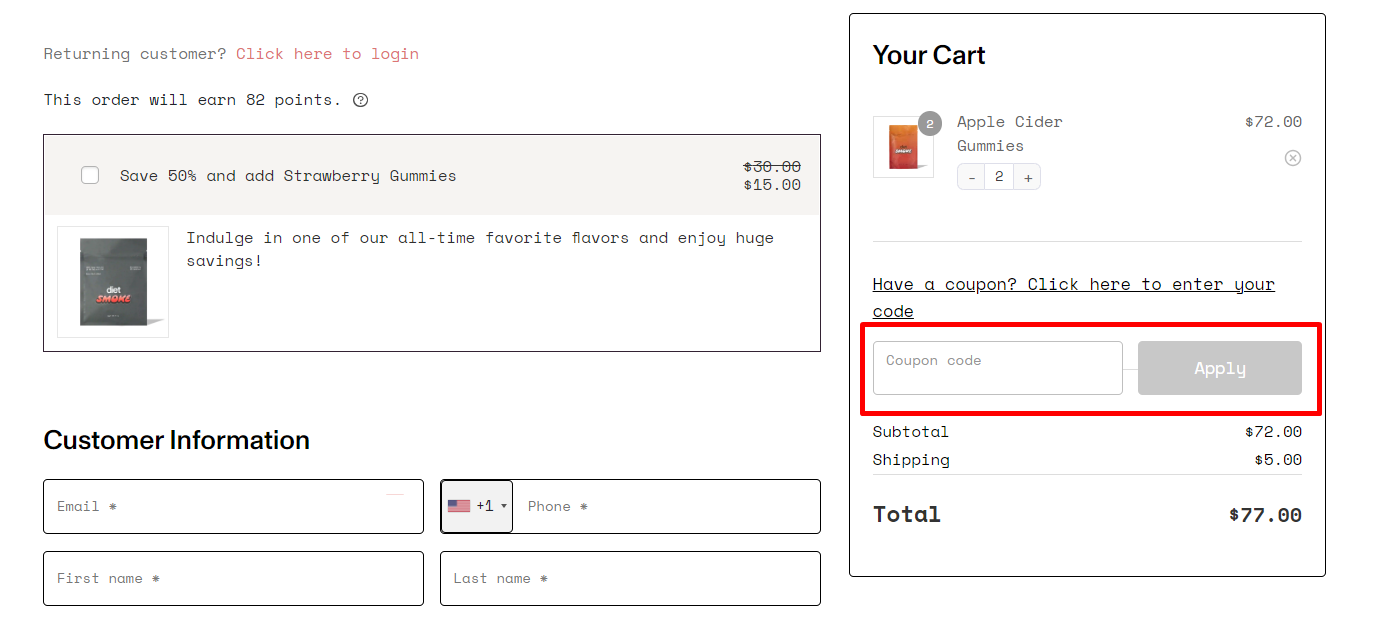This screenshot has height=617, width=1376.
Task: Open the 'Have a coupon?' link
Action: point(1074,298)
